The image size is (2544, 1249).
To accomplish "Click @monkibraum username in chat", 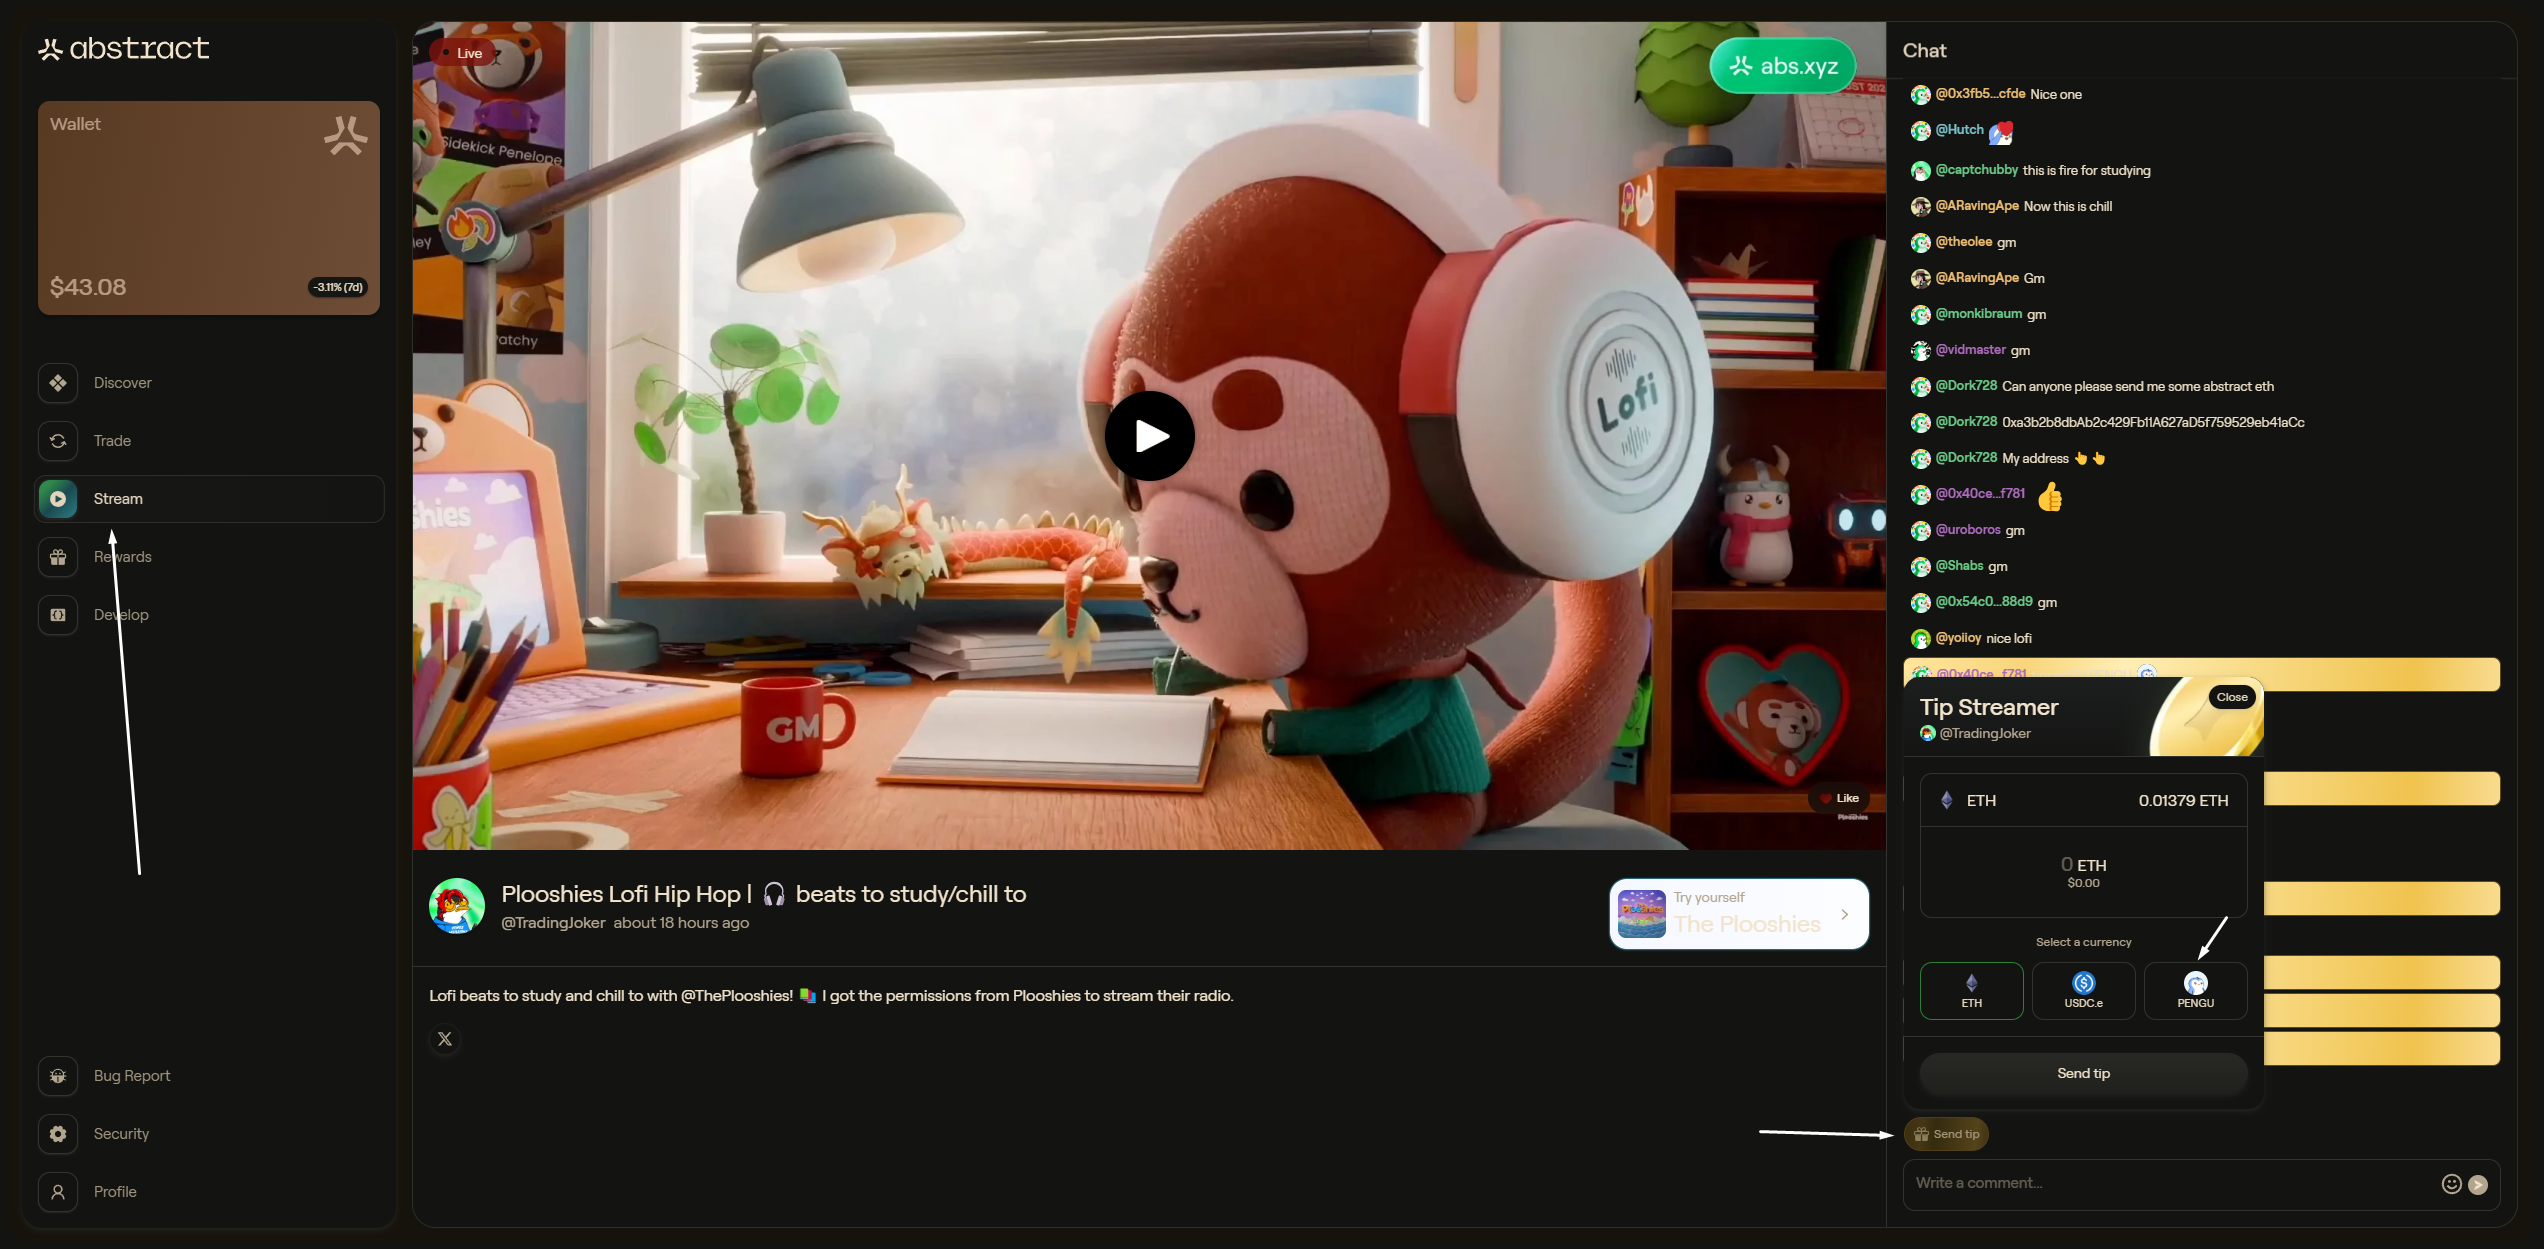I will point(1978,314).
